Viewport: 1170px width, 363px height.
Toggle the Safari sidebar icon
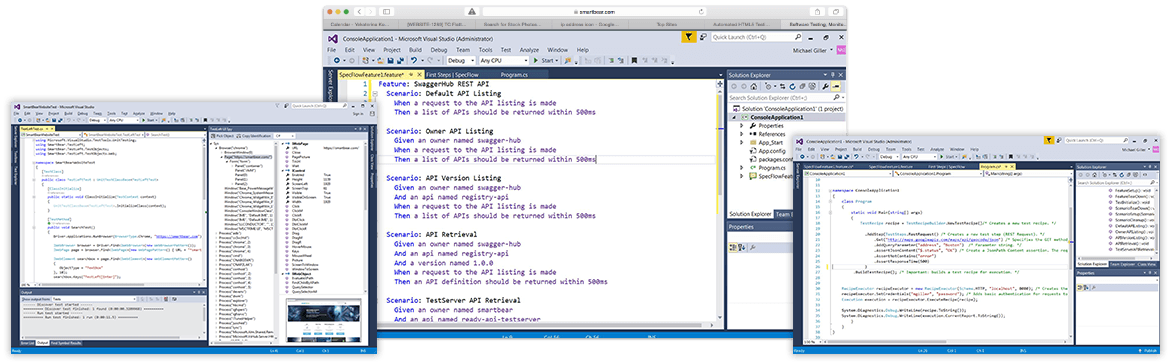(x=387, y=12)
